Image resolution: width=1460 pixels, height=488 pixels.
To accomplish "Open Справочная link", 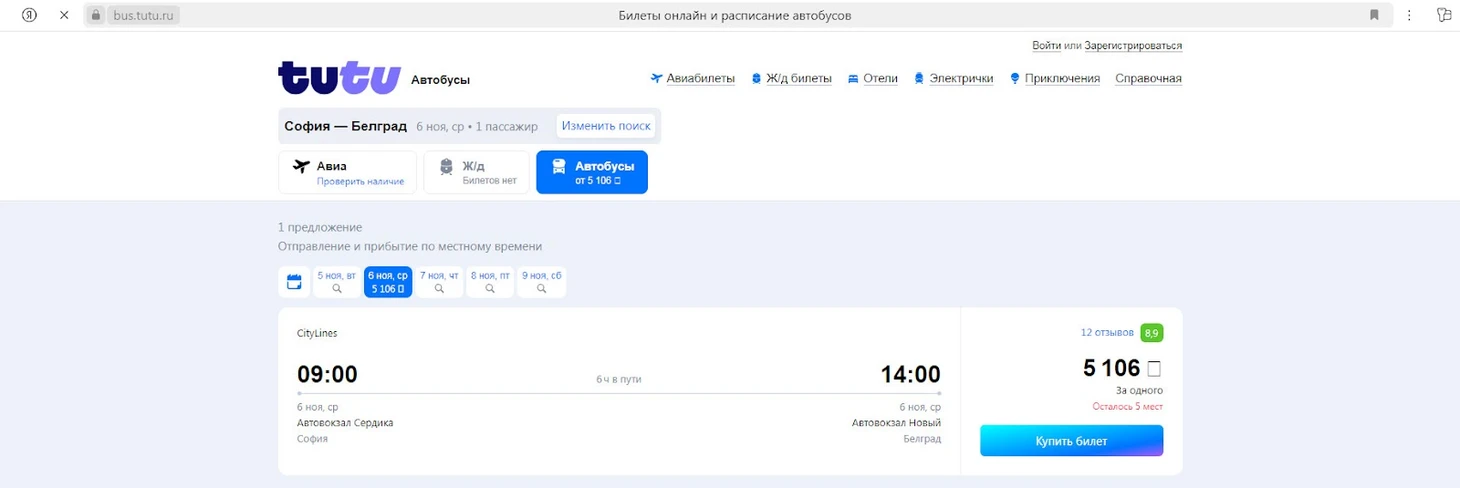I will 1149,79.
